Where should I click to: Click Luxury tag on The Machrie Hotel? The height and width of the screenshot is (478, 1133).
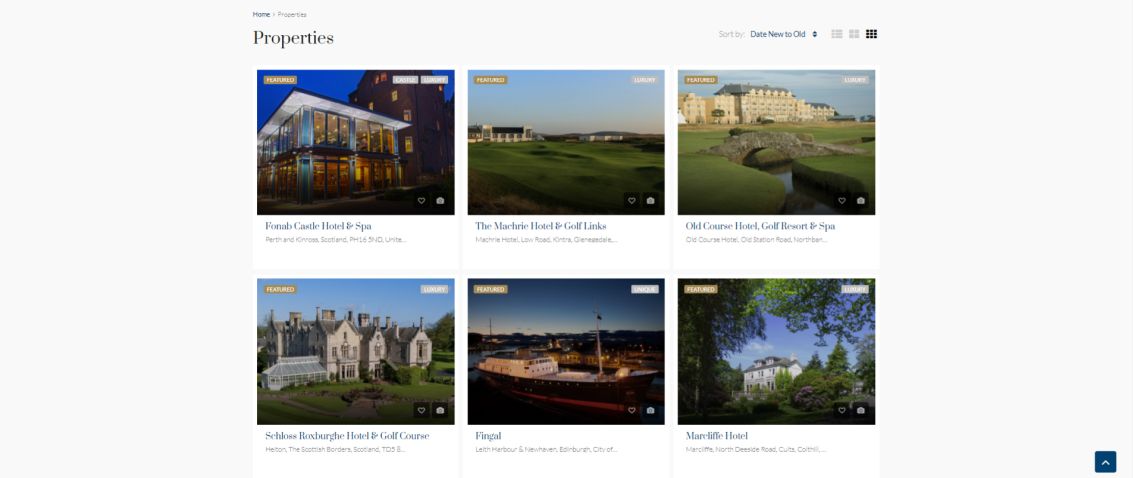point(645,80)
